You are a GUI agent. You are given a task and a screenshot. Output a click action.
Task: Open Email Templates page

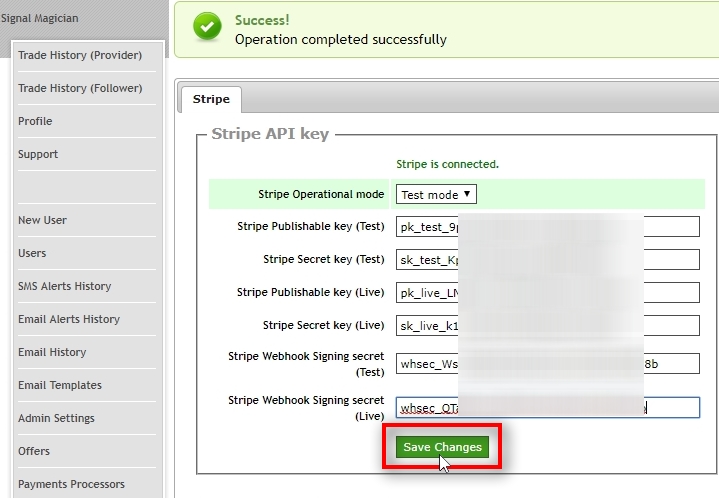coord(60,385)
